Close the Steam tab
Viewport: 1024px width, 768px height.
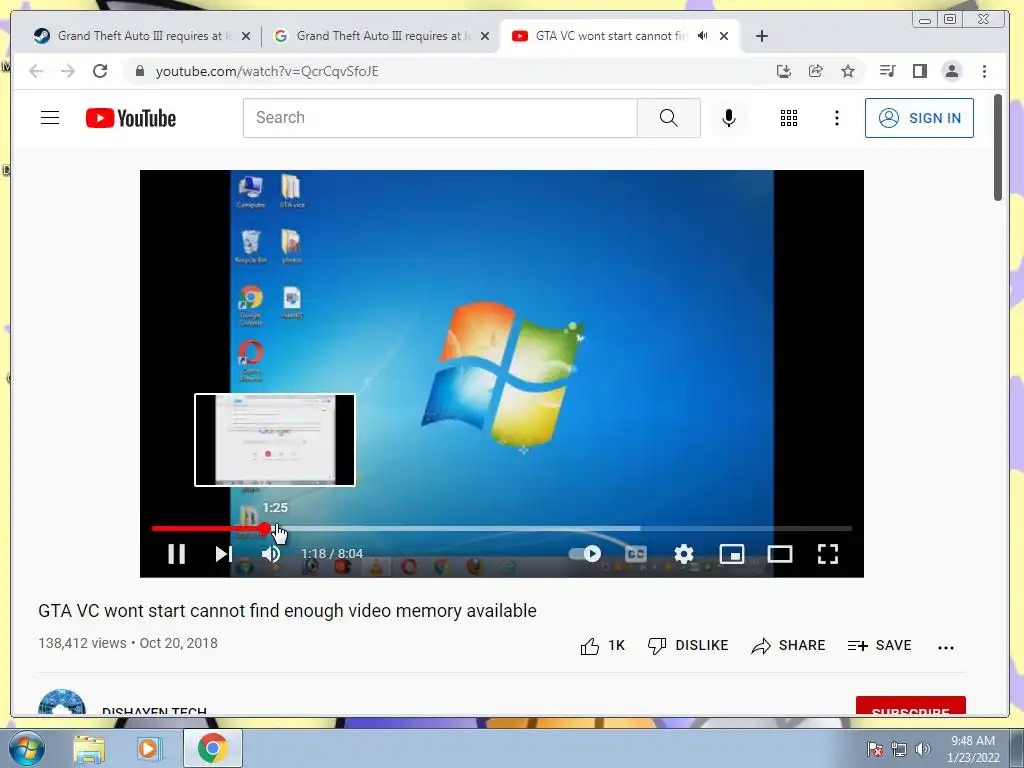pyautogui.click(x=246, y=36)
